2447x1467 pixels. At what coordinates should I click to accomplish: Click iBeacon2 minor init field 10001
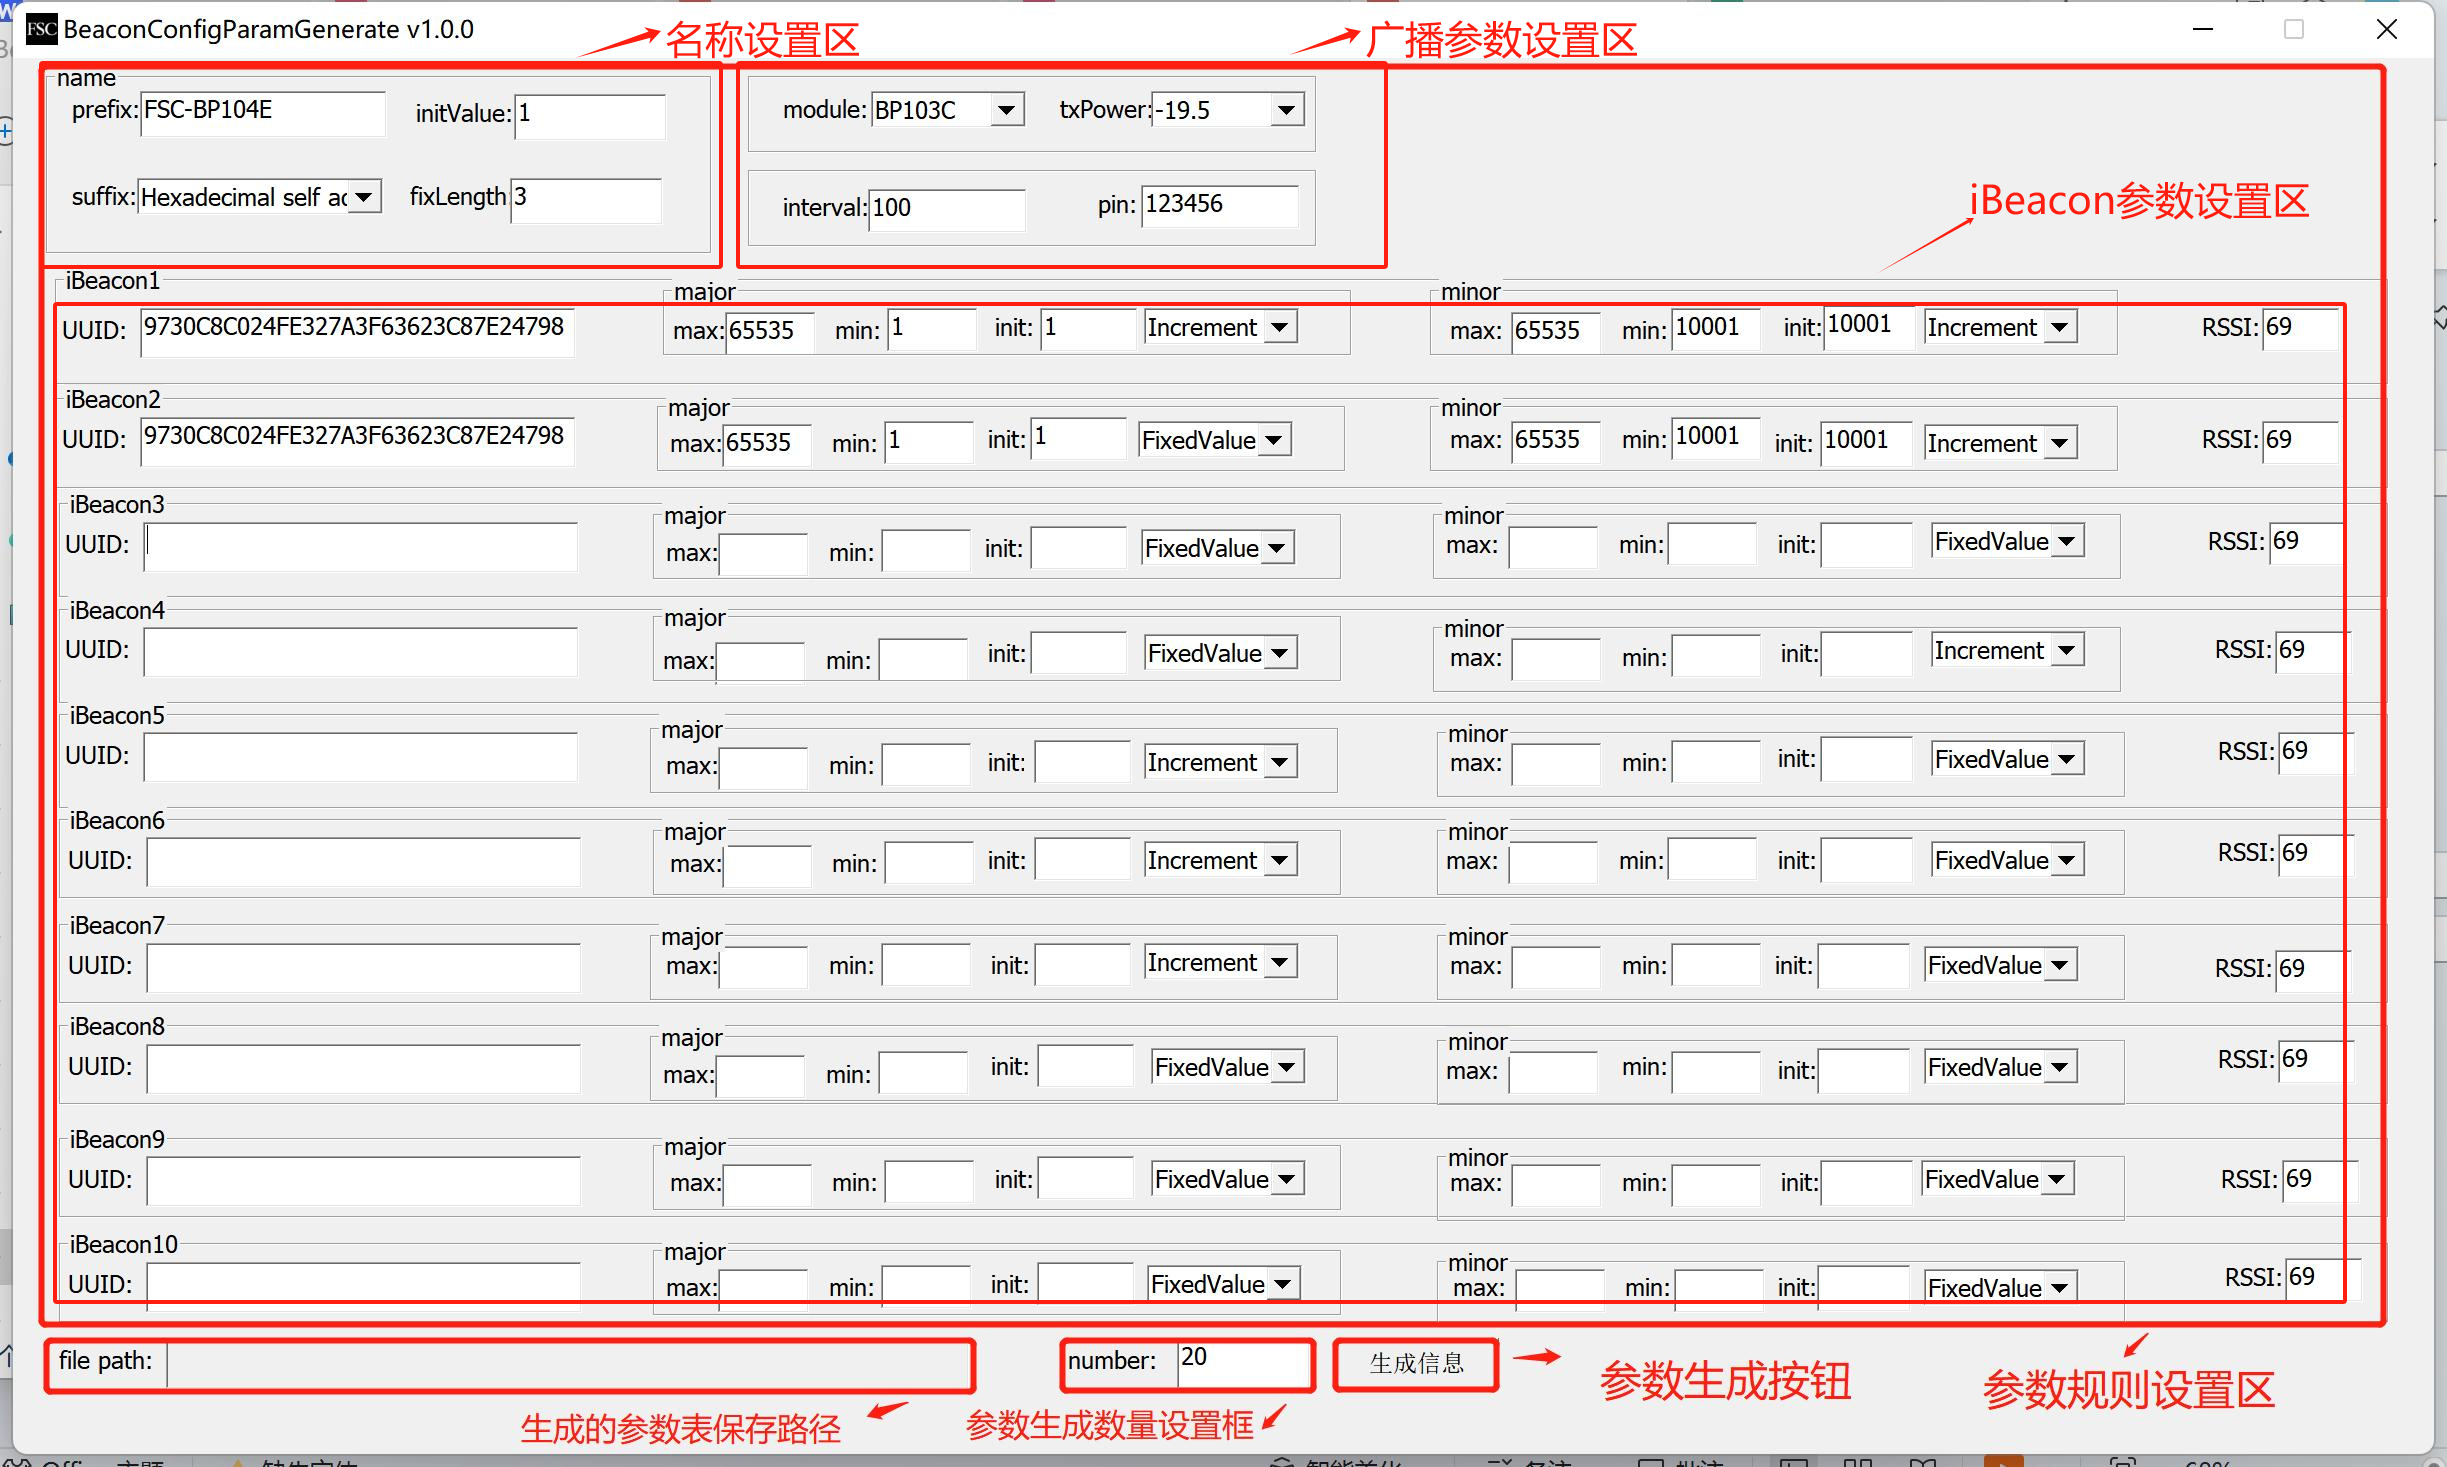pyautogui.click(x=1866, y=442)
